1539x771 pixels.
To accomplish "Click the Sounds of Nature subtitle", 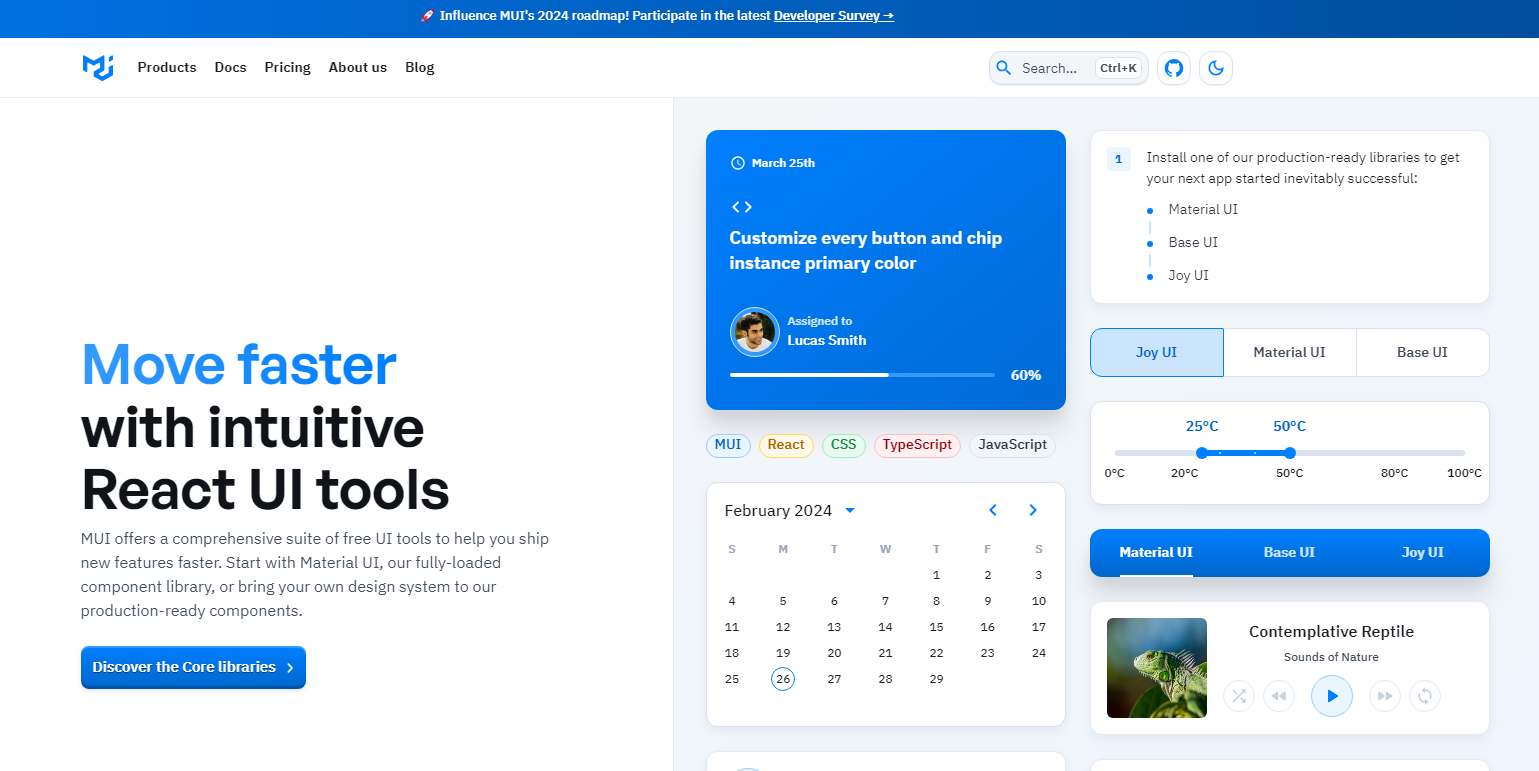I will tap(1331, 657).
